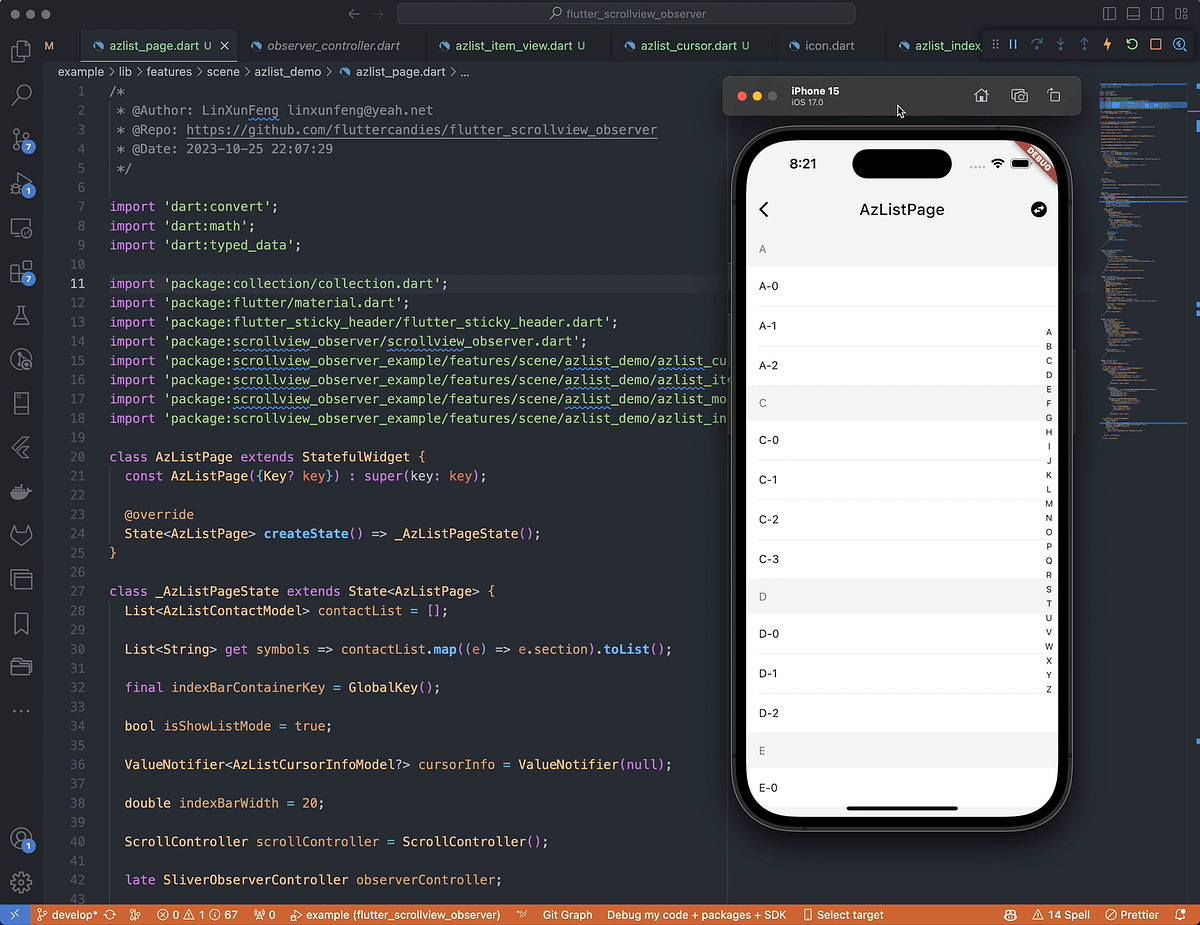Toggle Prettier formatter in status bar
Screen dimensions: 1200x925
tap(1131, 914)
